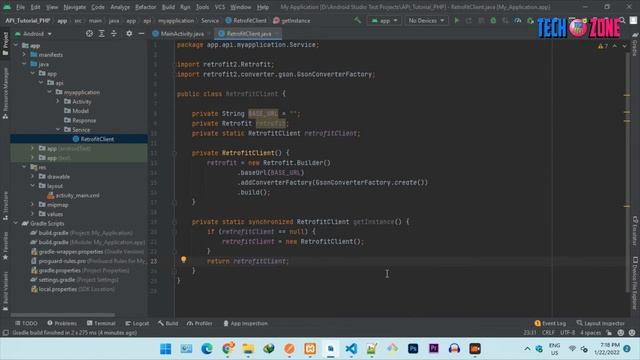The height and width of the screenshot is (360, 640).
Task: Select activity_main.xml in project tree
Action: pos(79,195)
